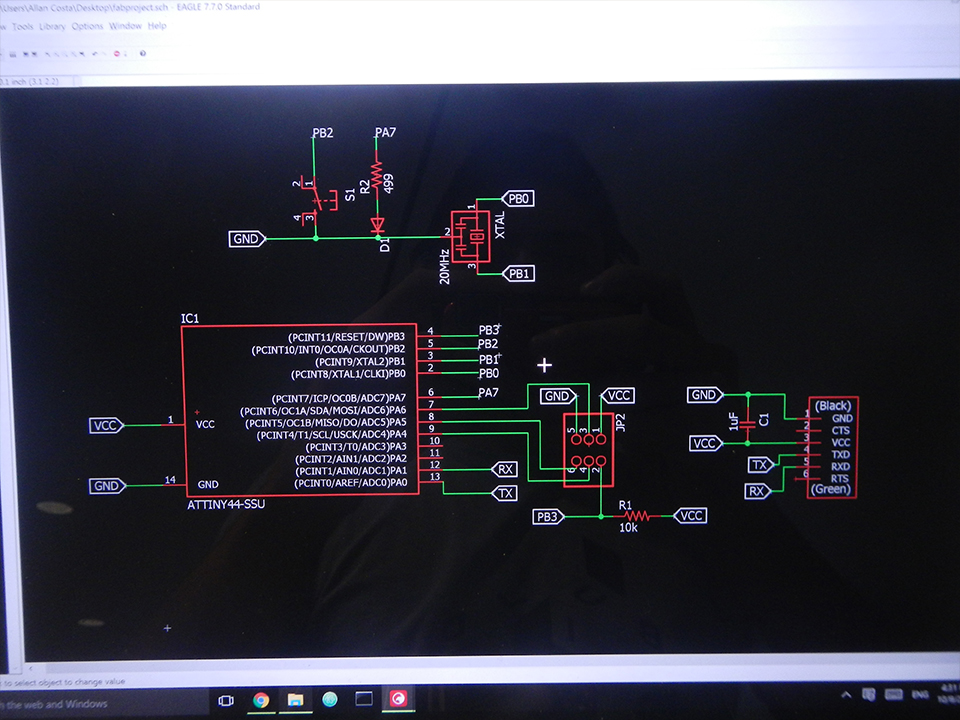
Task: Select the S1 push-button switch symbol
Action: (319, 201)
